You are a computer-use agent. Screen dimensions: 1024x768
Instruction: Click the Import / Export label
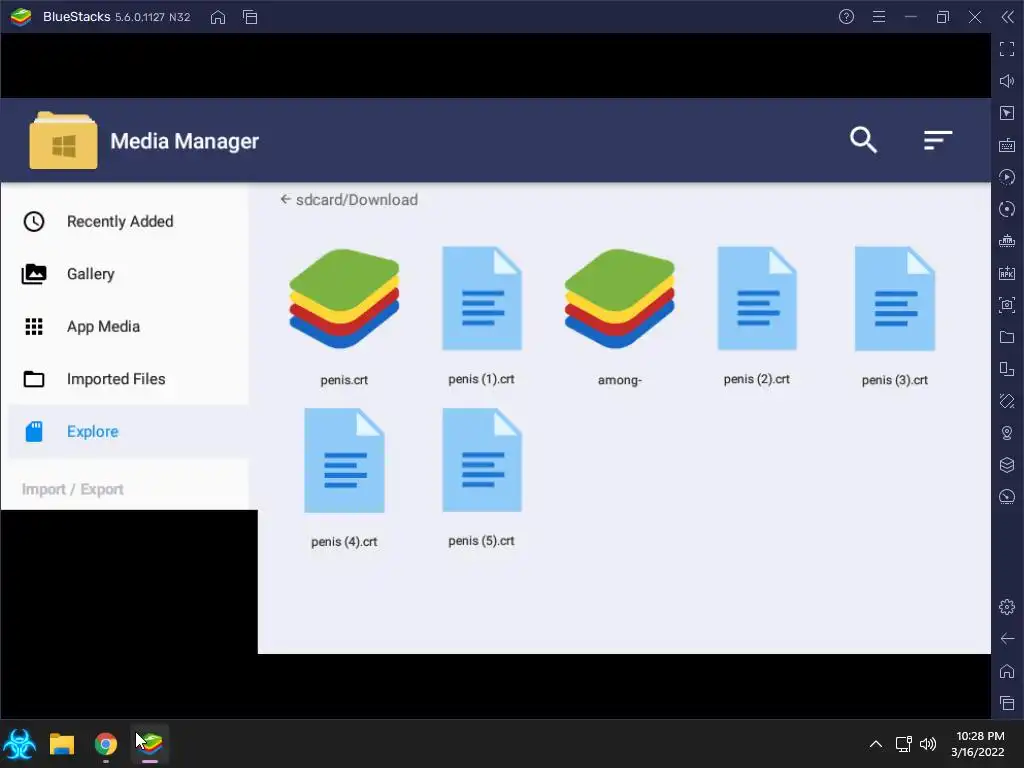[72, 489]
